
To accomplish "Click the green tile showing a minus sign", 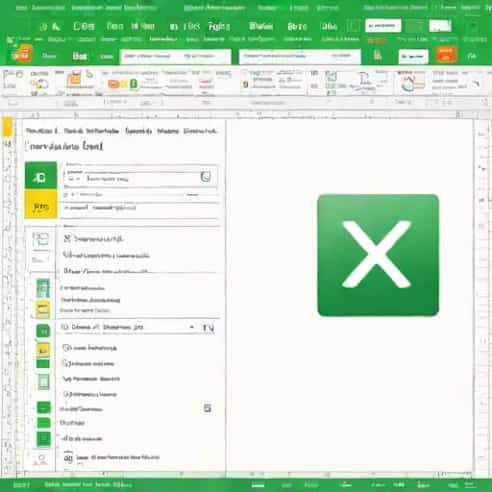I will click(43, 407).
